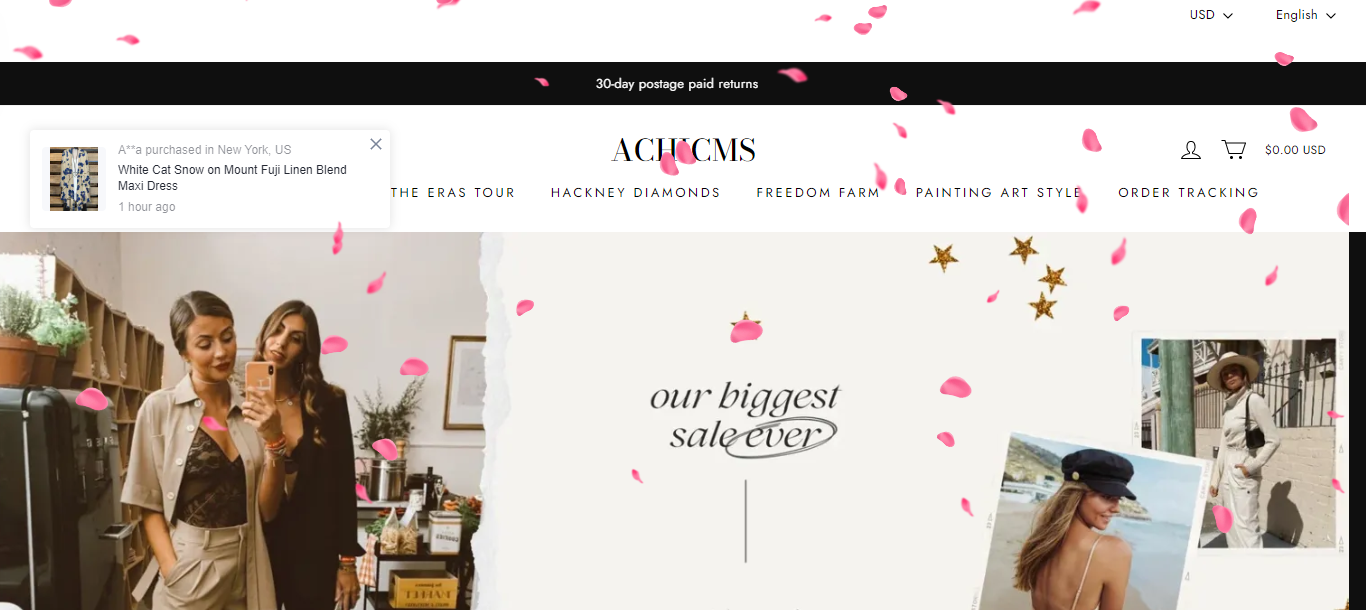Go to Freedom Farm category
Image resolution: width=1366 pixels, height=610 pixels.
coord(818,193)
